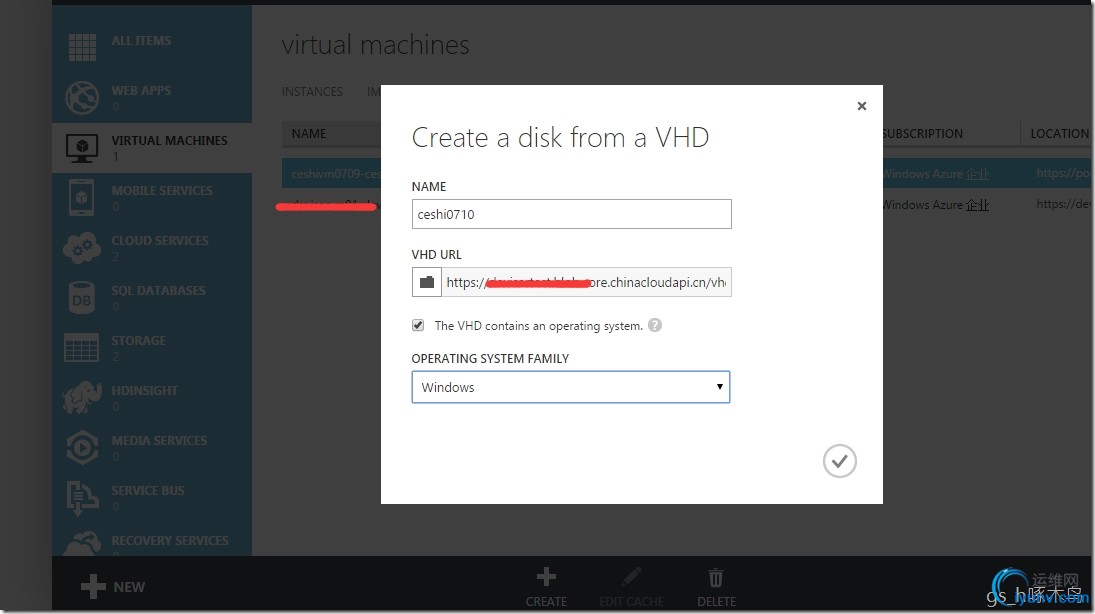This screenshot has height=614, width=1095.
Task: Switch to the INSTANCES tab
Action: click(x=312, y=92)
